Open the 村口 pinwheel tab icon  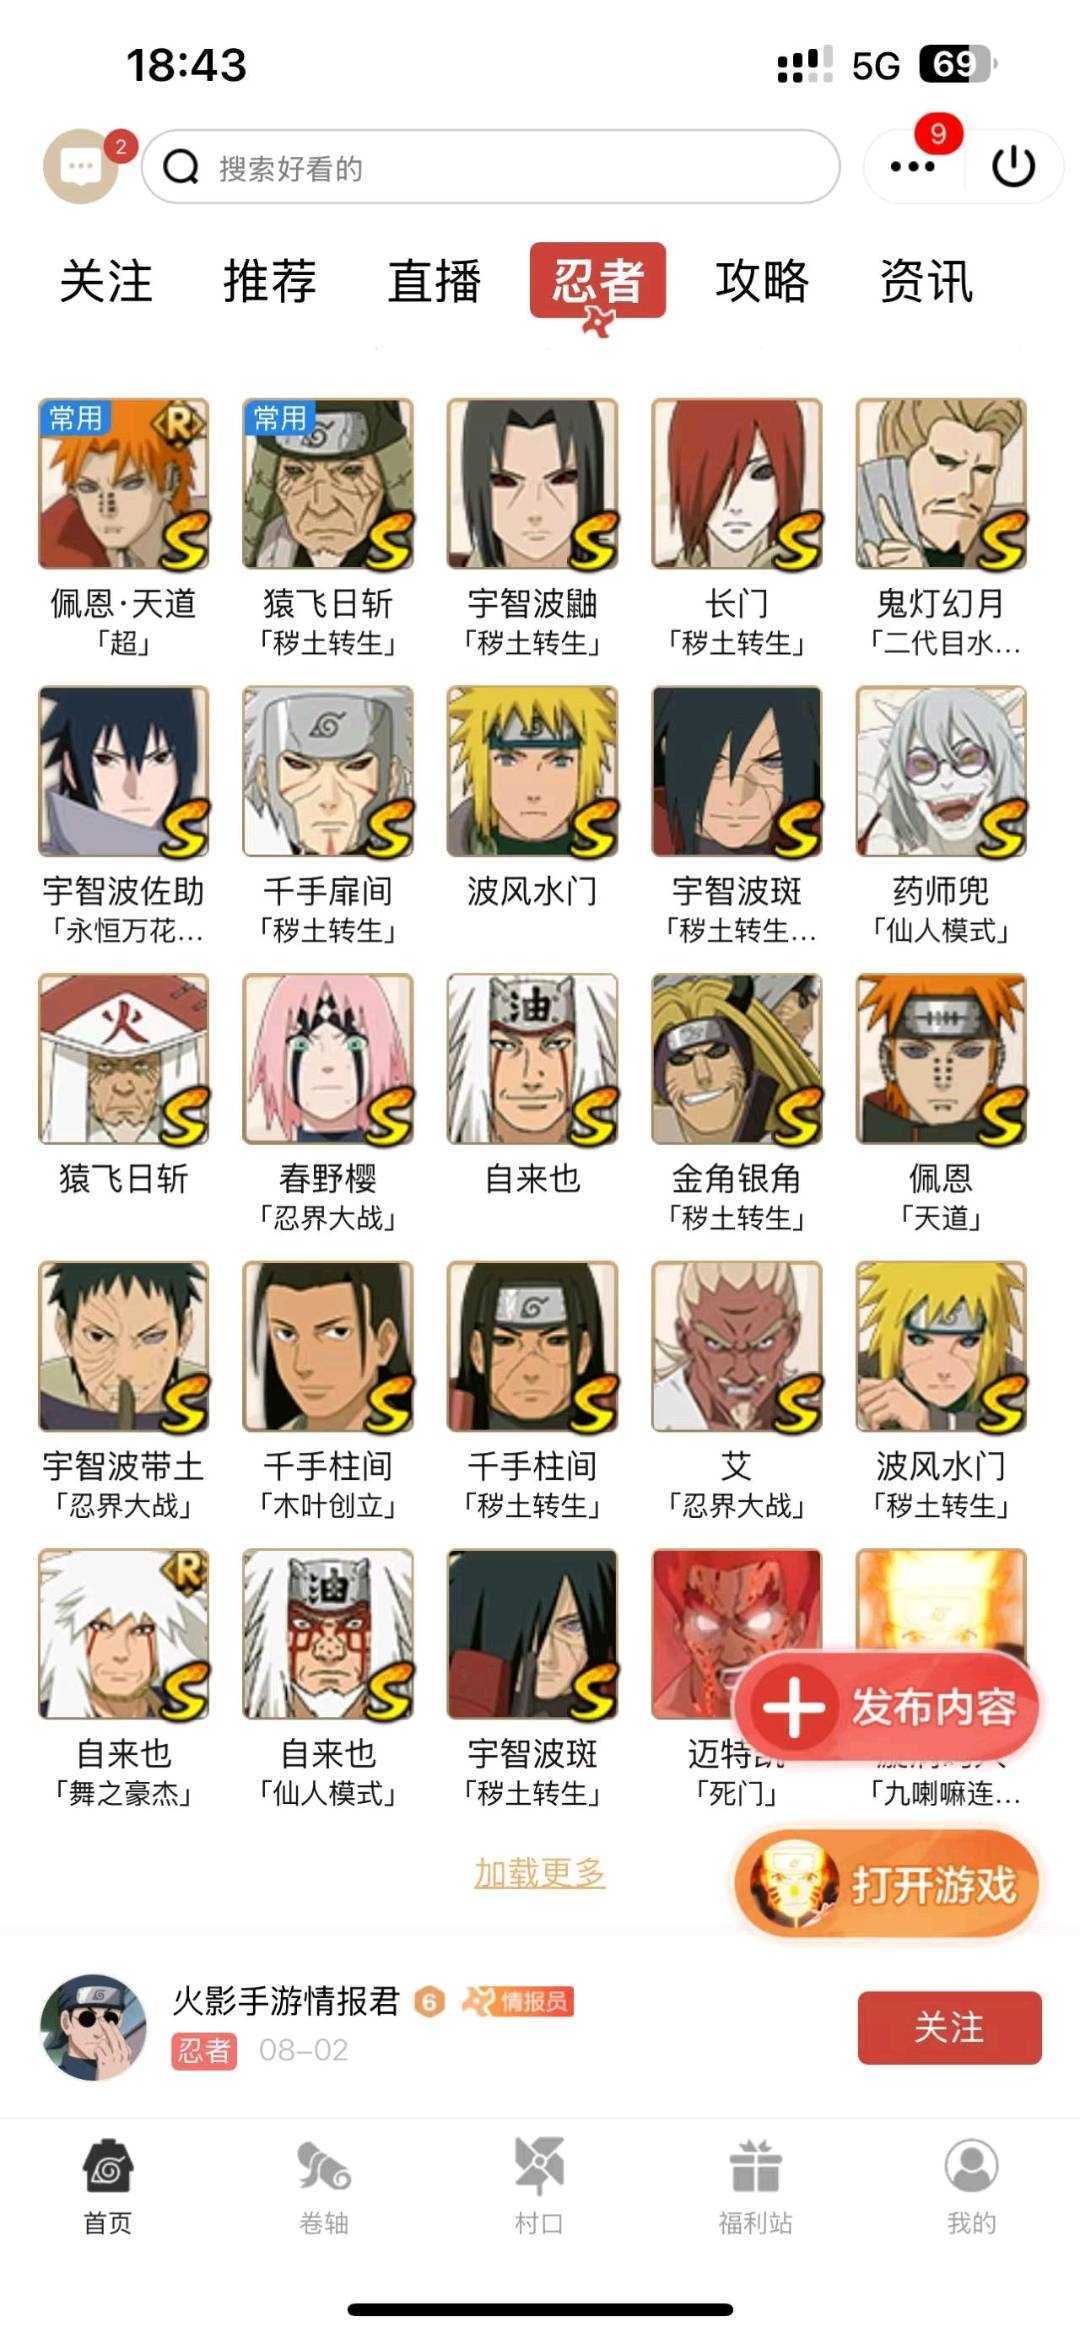(539, 2164)
